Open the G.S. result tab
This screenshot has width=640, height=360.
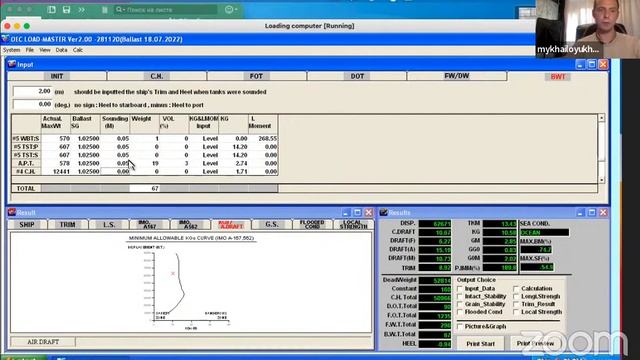point(271,224)
